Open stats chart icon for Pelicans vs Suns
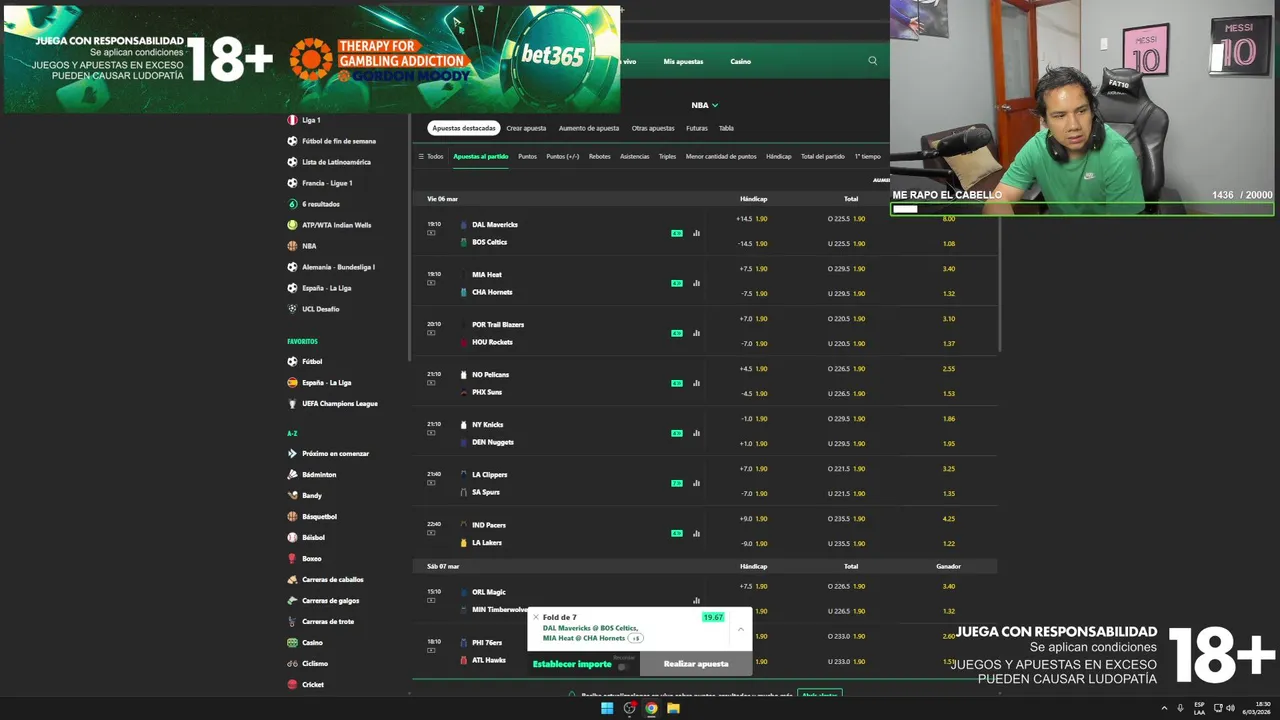This screenshot has height=720, width=1280. click(696, 383)
